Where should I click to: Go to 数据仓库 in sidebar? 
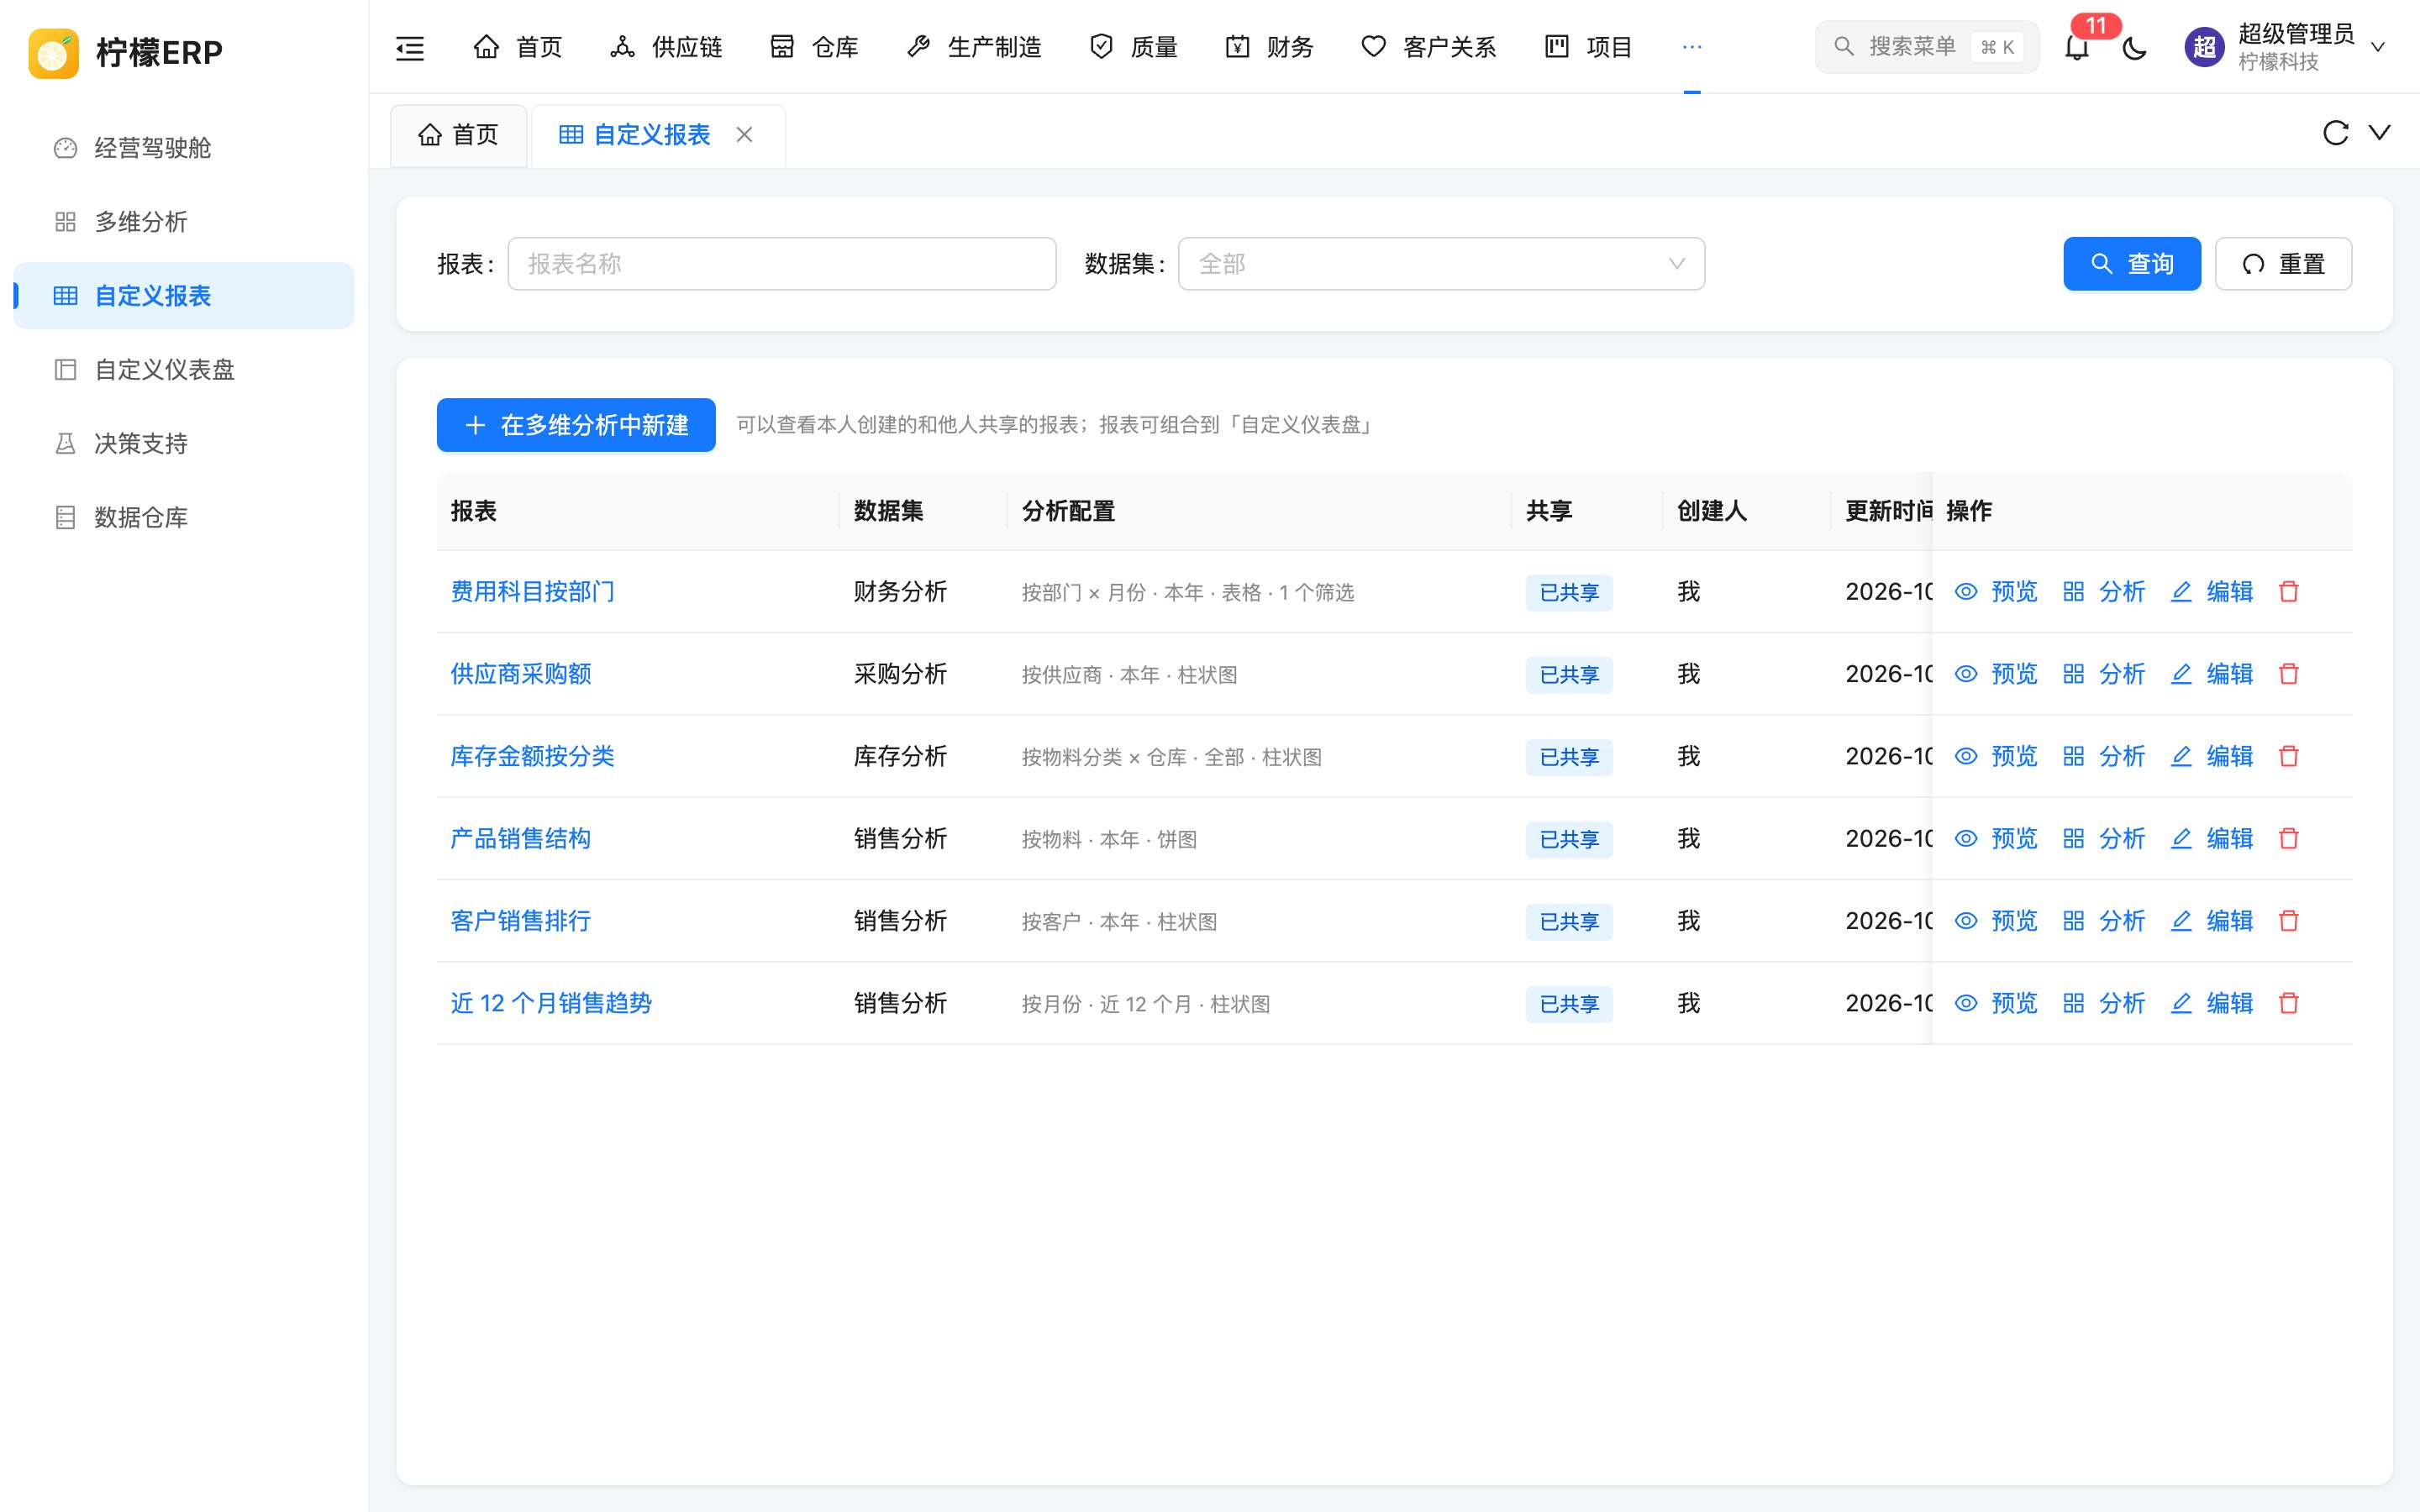coord(184,518)
